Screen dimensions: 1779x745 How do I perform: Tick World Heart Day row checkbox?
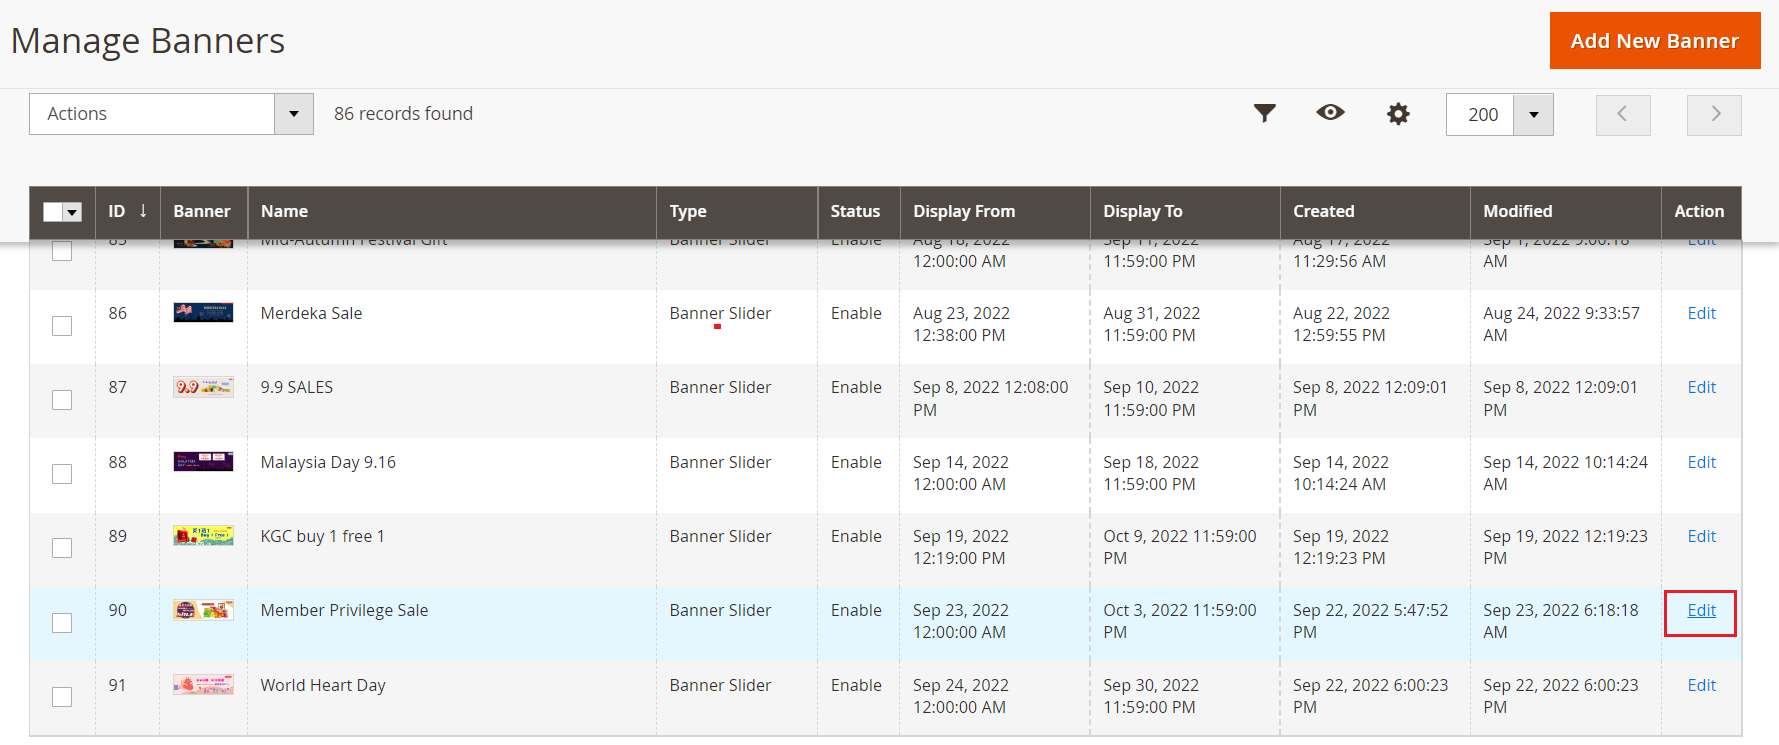pos(62,697)
